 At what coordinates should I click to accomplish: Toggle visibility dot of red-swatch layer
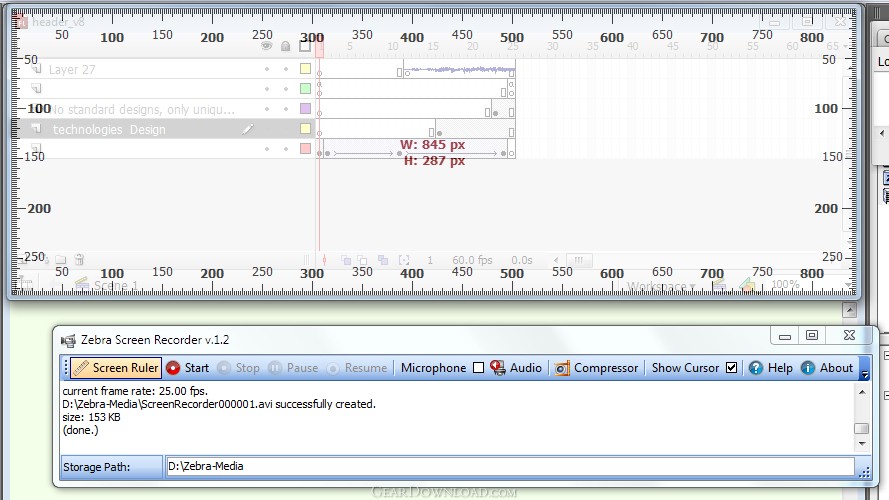266,149
